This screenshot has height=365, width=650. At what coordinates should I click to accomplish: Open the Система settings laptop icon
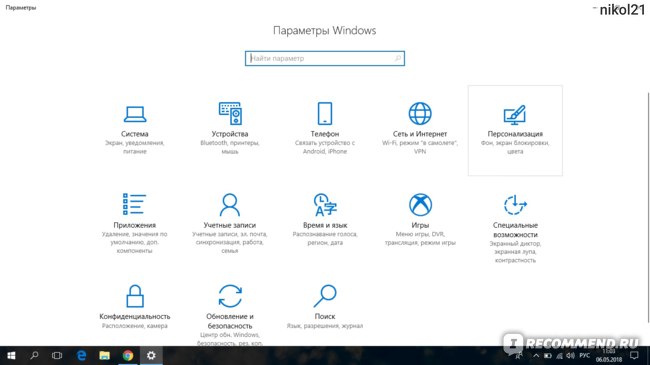(x=135, y=114)
